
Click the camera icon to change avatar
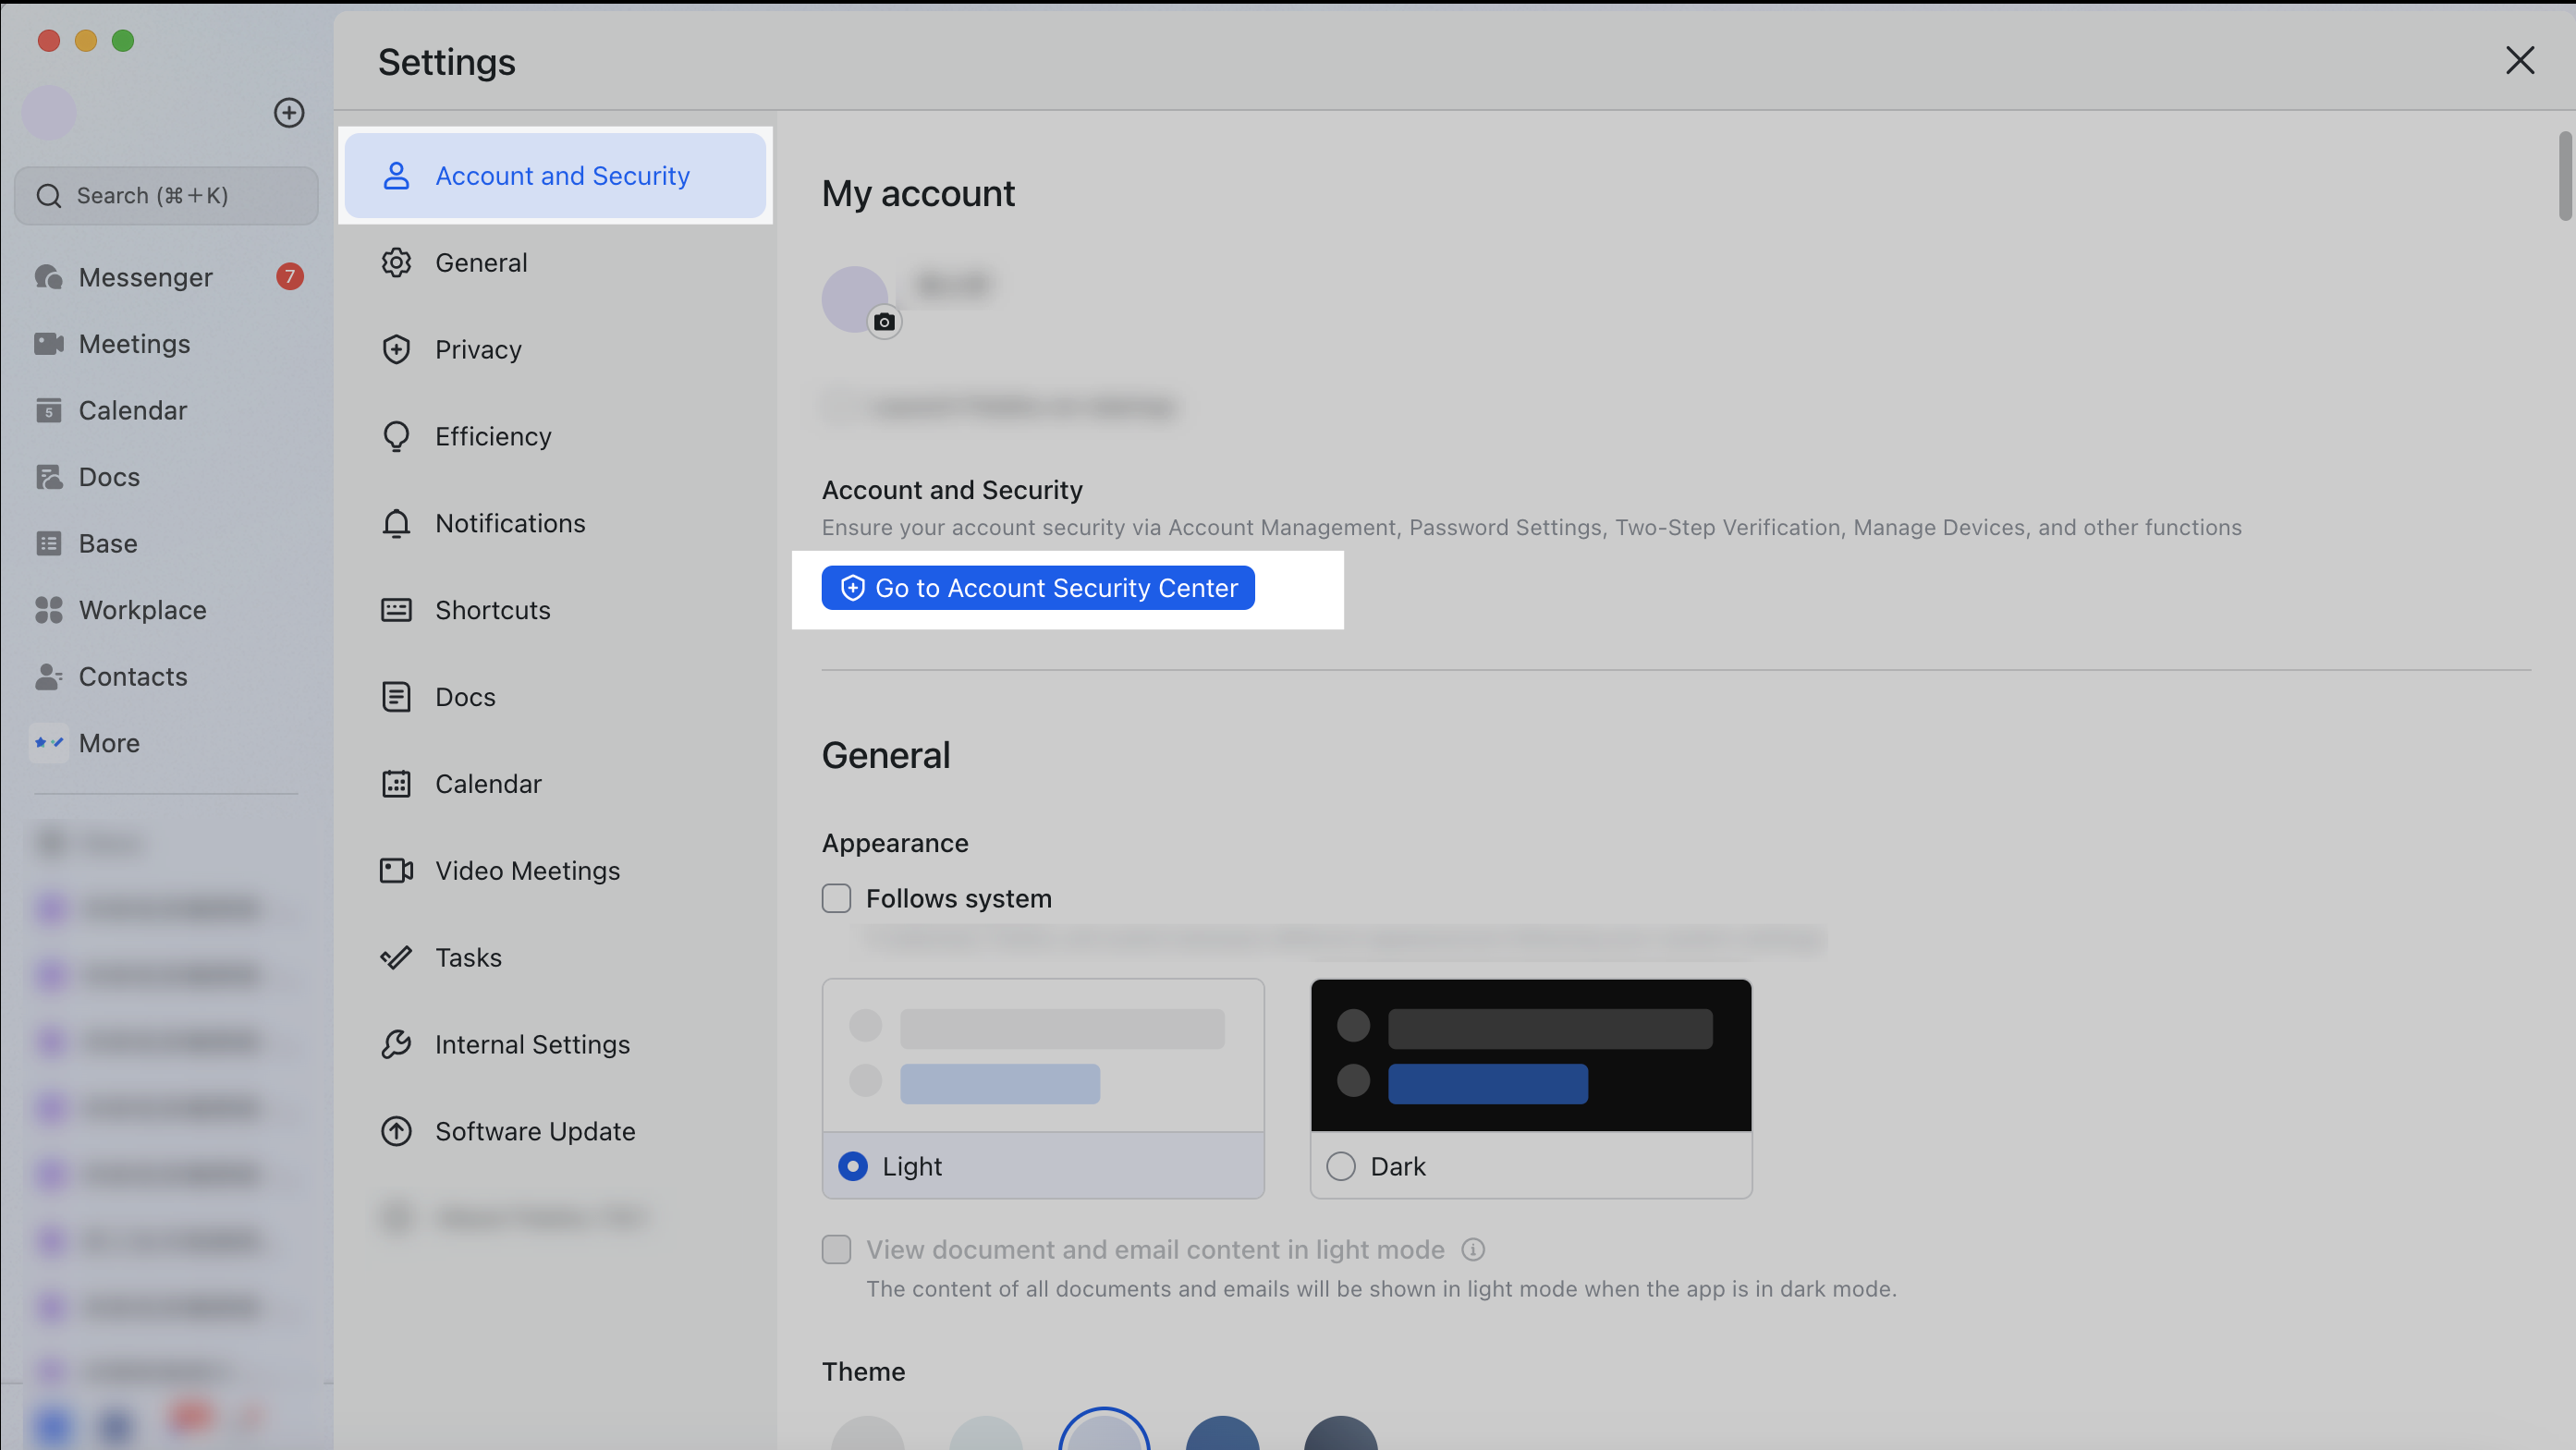pos(884,321)
